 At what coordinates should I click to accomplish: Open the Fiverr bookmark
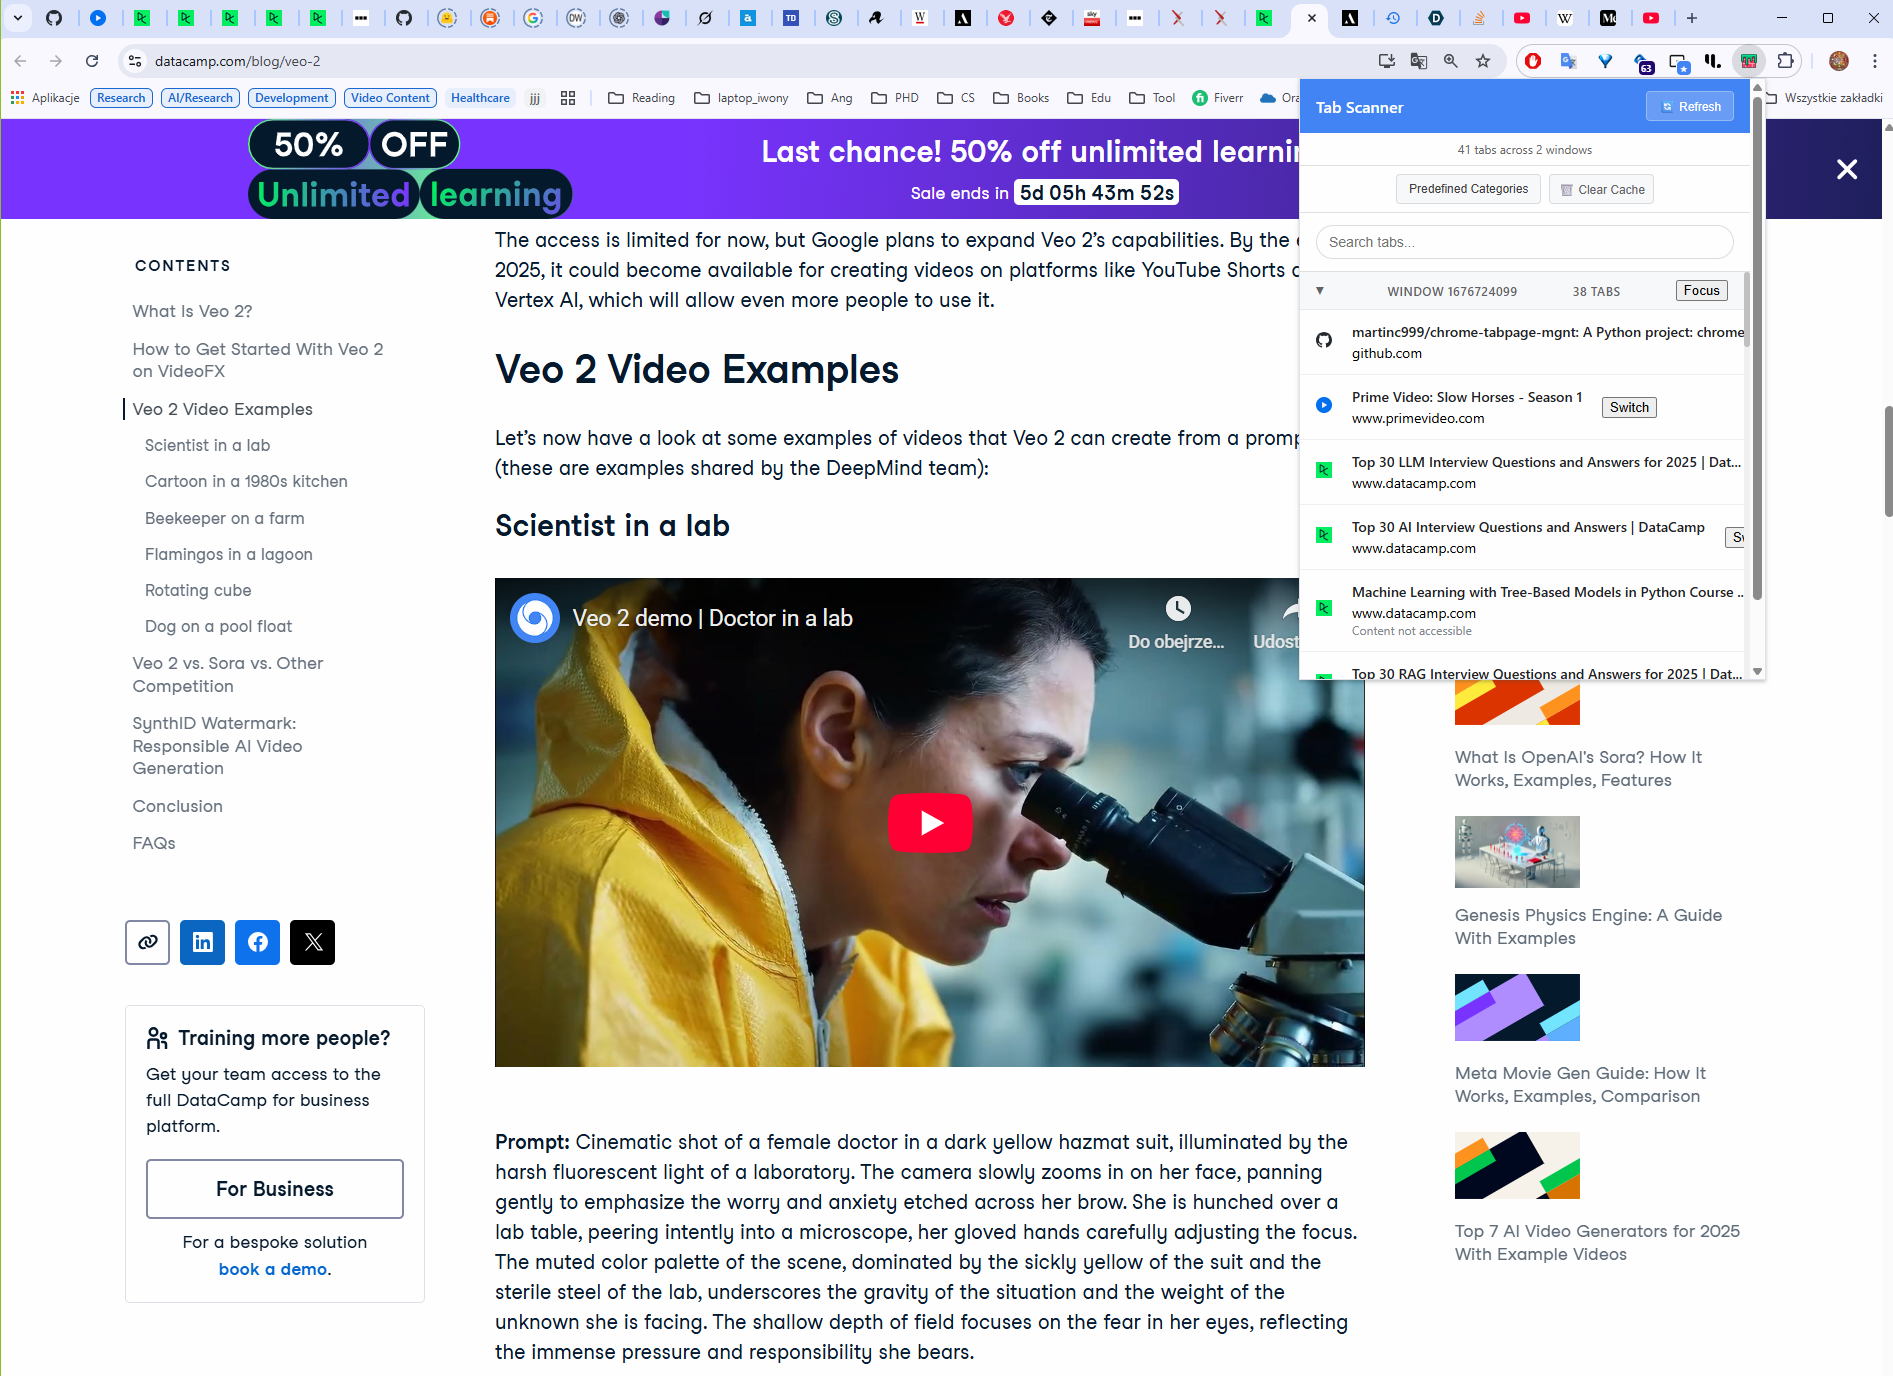pos(1218,98)
